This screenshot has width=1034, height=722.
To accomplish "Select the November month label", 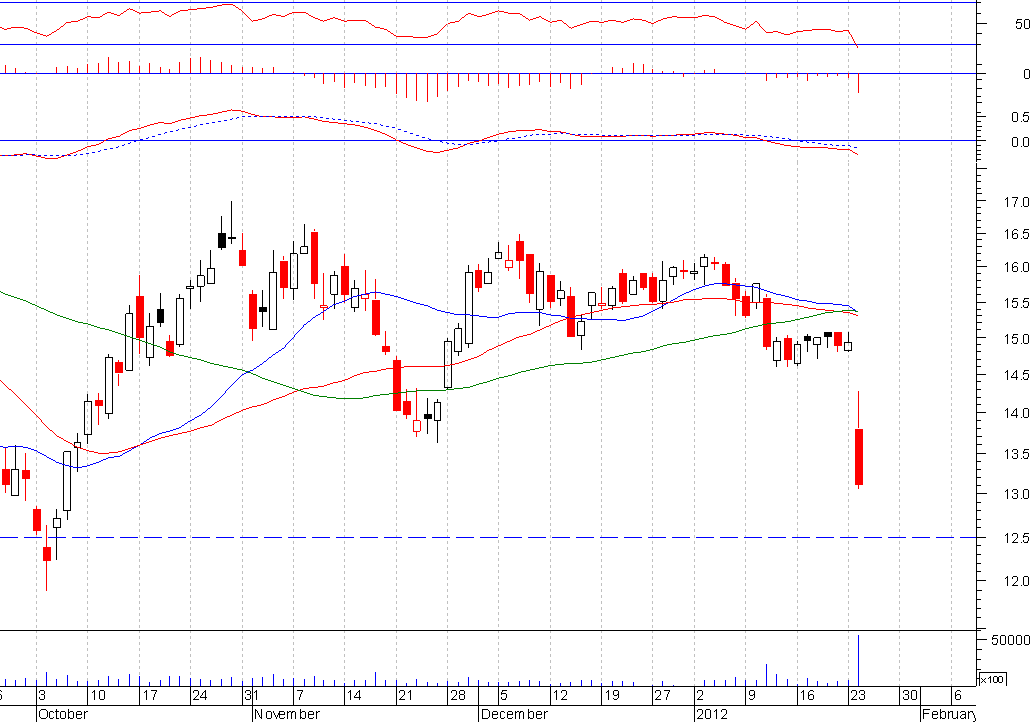I will point(287,714).
